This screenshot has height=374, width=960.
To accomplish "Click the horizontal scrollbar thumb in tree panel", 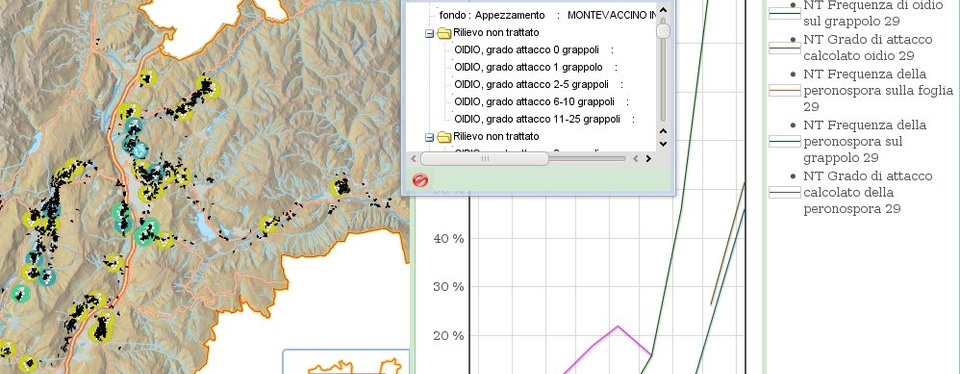I will (484, 159).
